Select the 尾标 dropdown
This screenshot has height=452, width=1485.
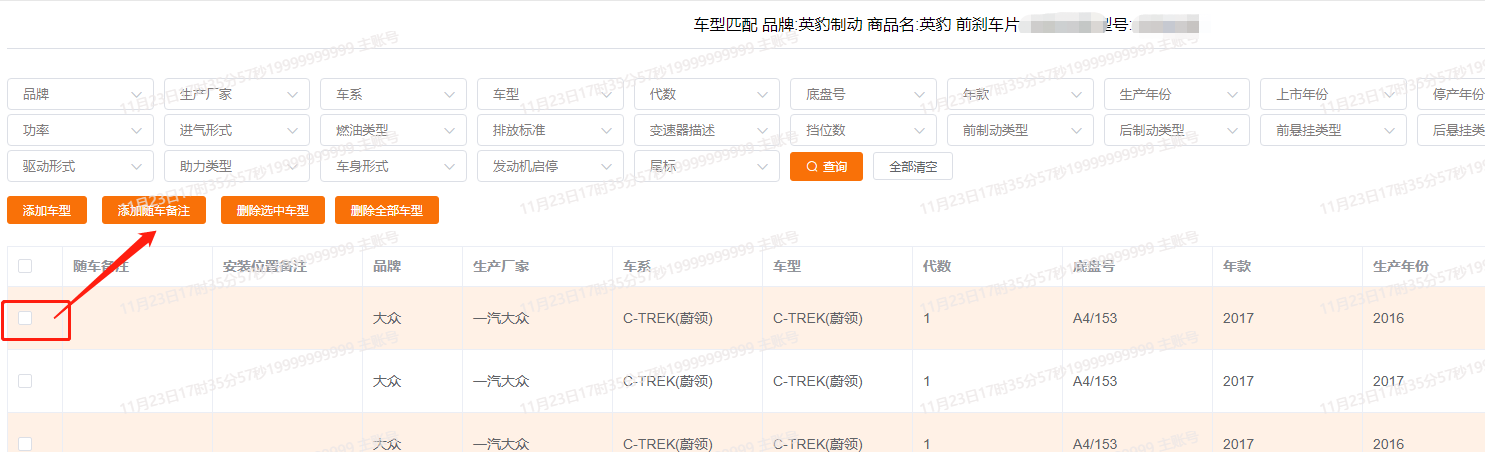(x=707, y=166)
